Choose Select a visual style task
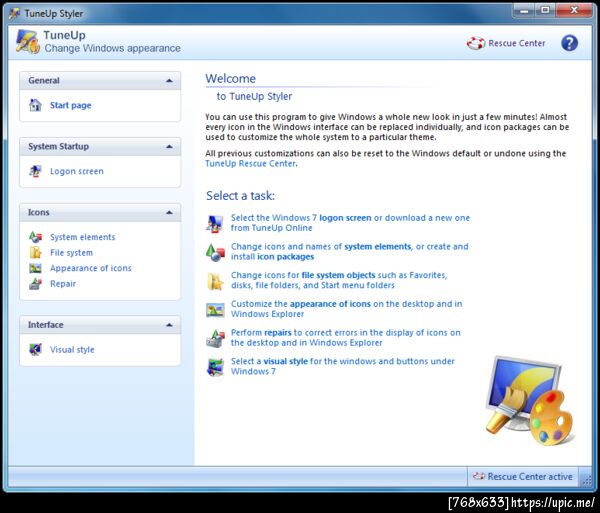This screenshot has width=600, height=513. click(342, 366)
